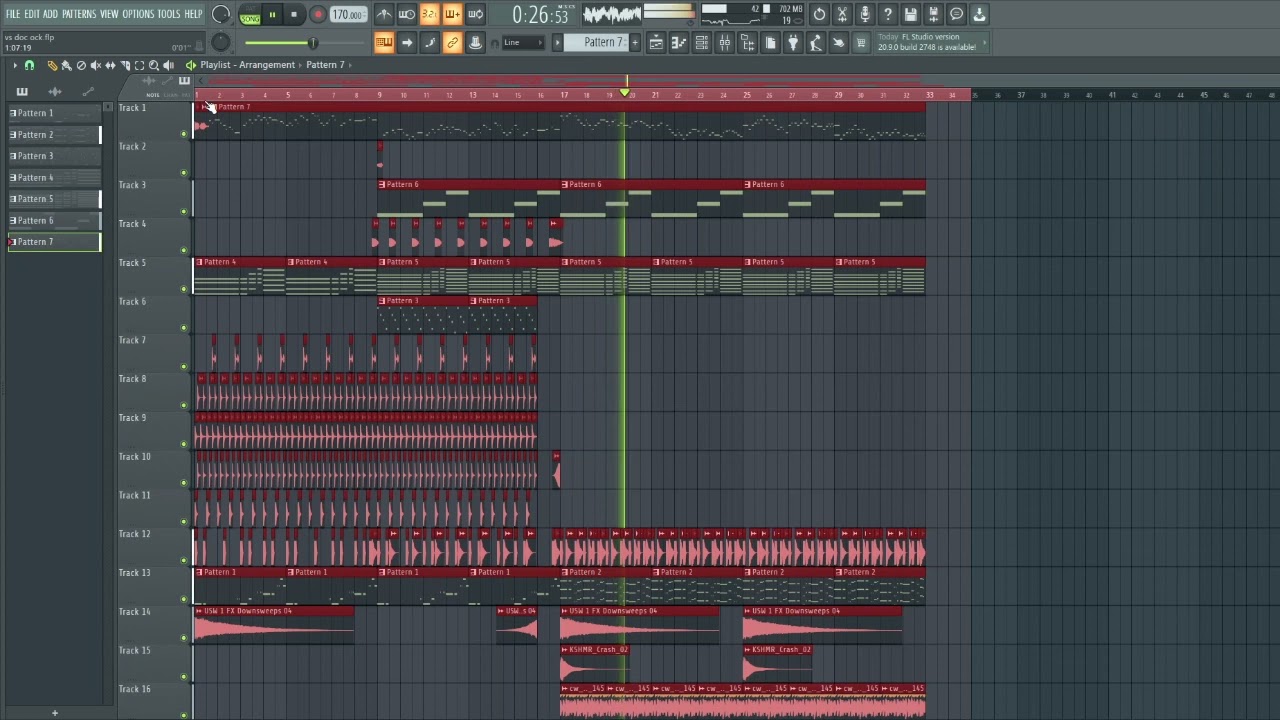Image resolution: width=1280 pixels, height=720 pixels.
Task: Select the playlist Slice tool
Action: click(125, 65)
